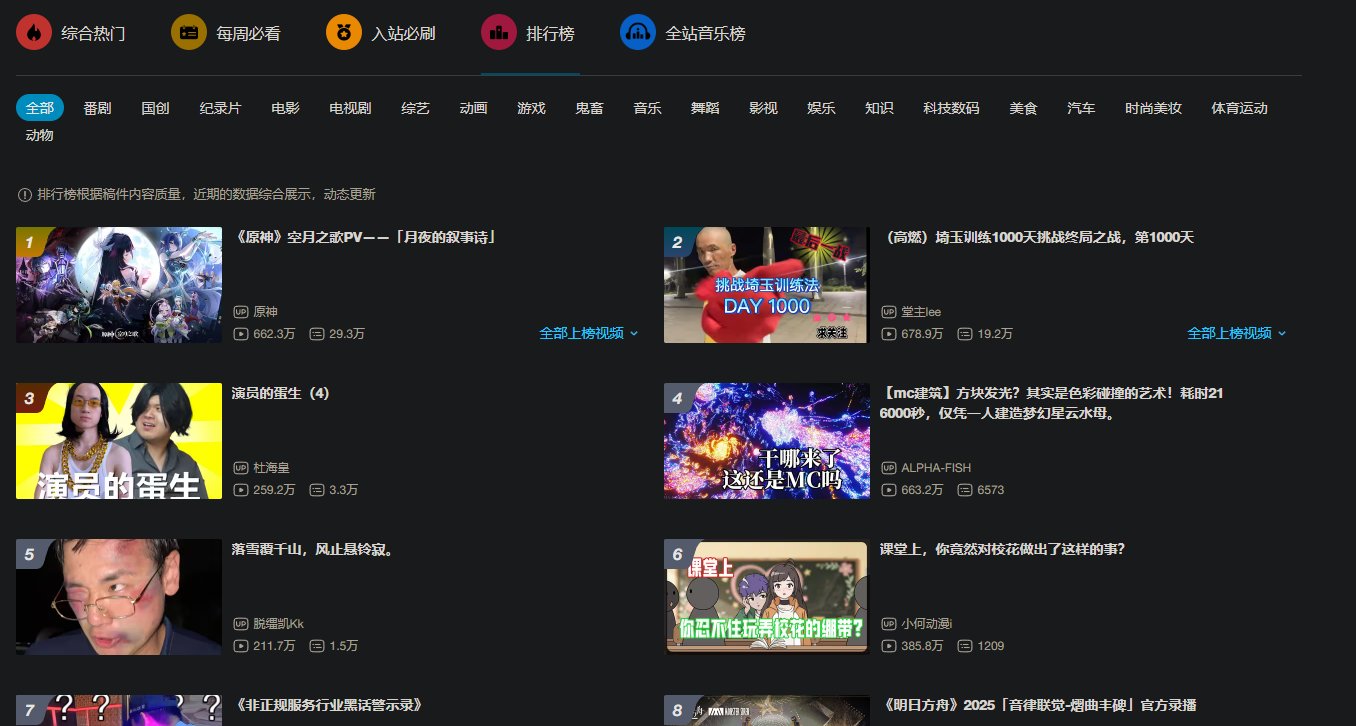Viewport: 1356px width, 726px height.
Task: Filter by the 汽车 category
Action: [x=1082, y=108]
